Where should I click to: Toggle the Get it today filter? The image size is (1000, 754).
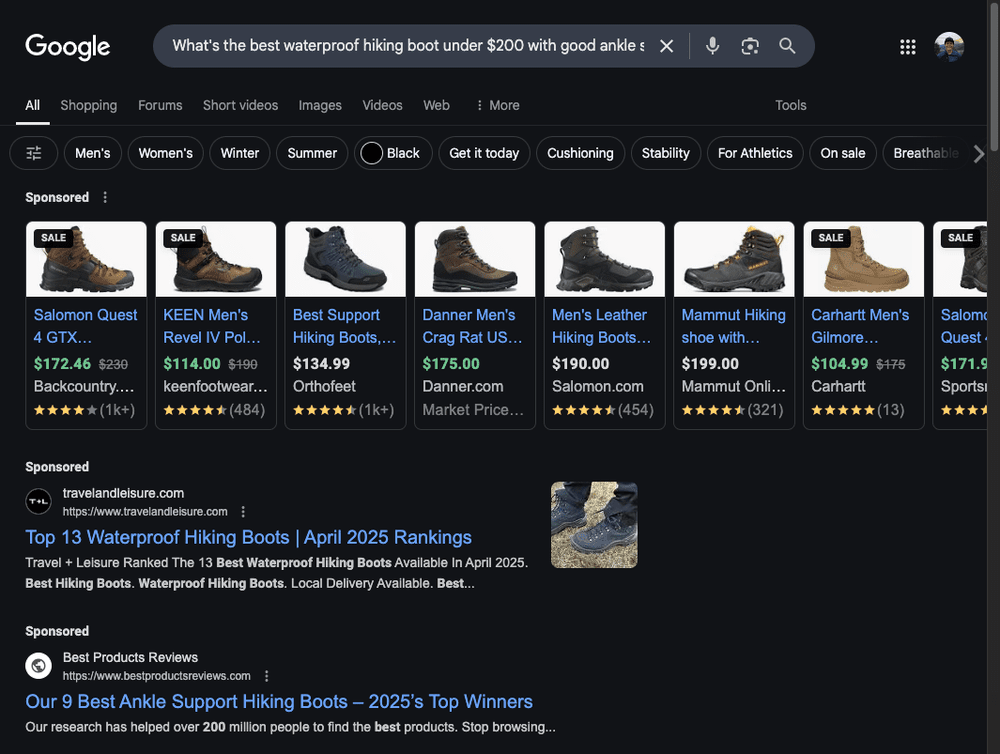tap(484, 153)
